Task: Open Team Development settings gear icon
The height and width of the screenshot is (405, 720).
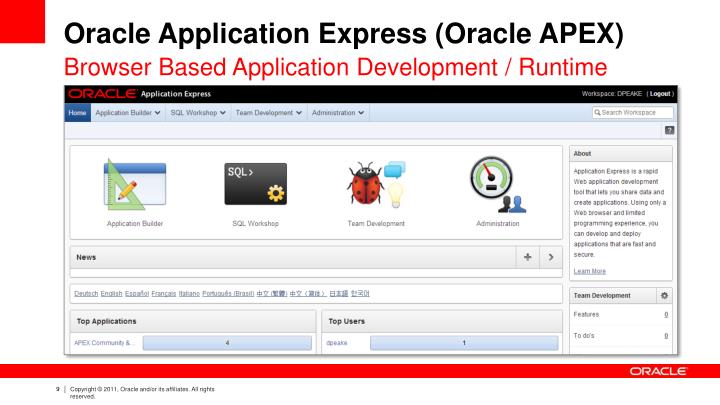Action: pos(664,296)
